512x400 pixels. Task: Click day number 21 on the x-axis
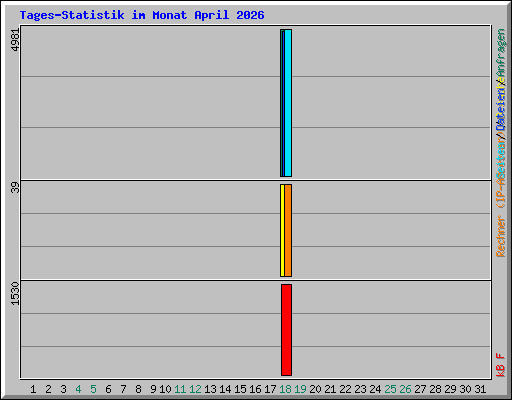330,389
